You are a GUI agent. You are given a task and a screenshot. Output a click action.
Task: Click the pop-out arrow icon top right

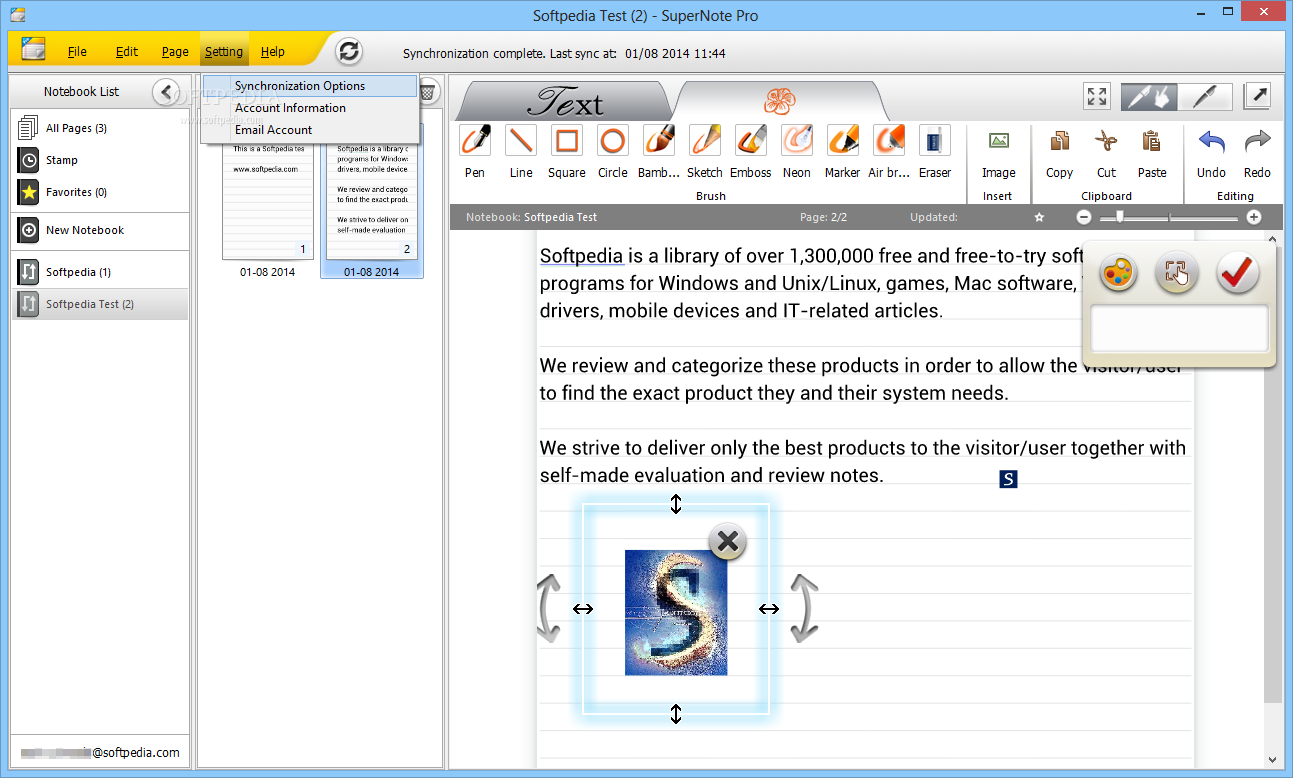(x=1257, y=96)
